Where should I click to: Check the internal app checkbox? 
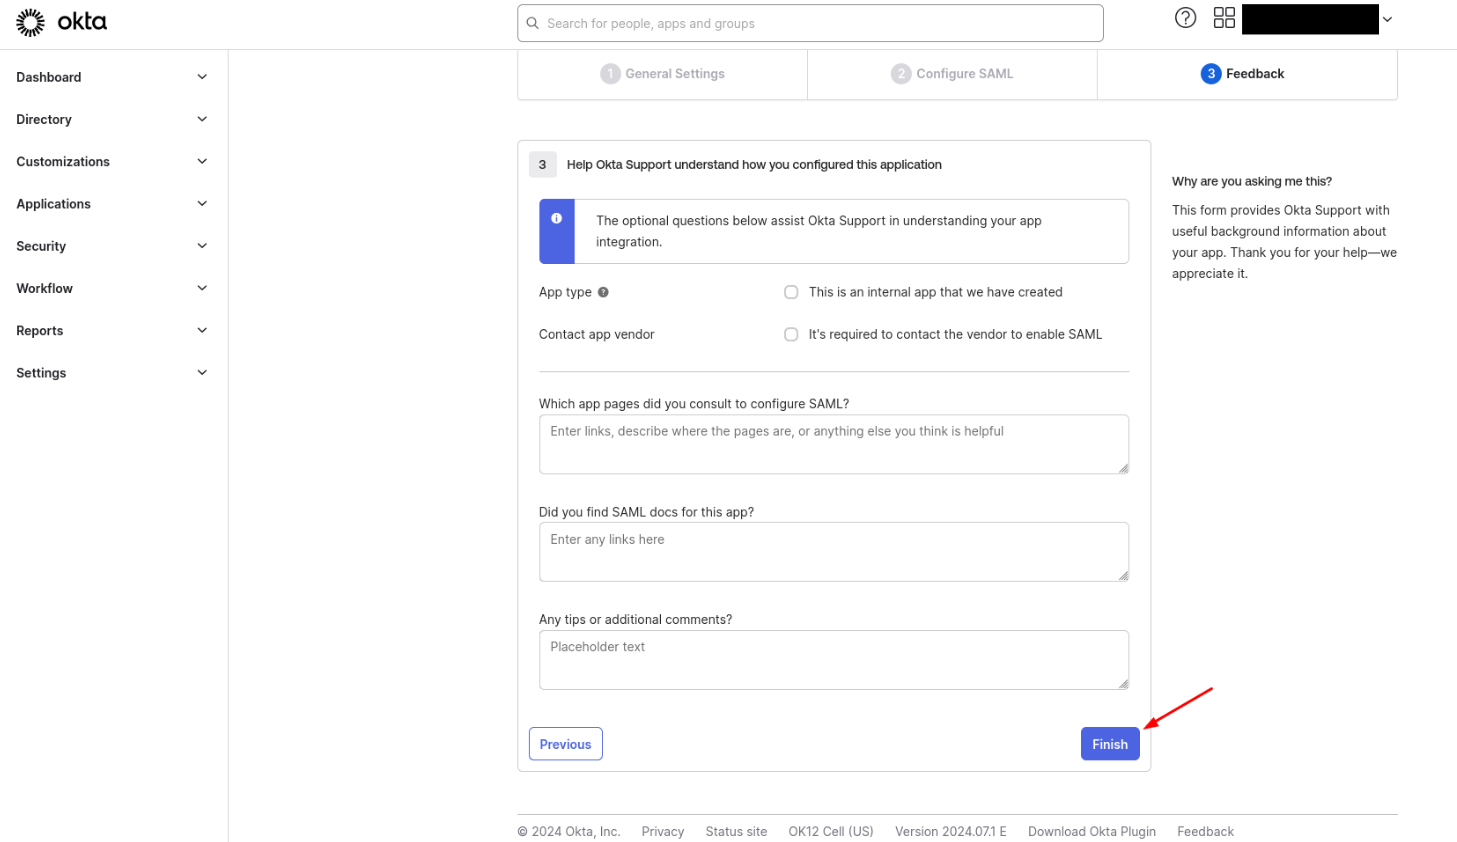pos(791,292)
